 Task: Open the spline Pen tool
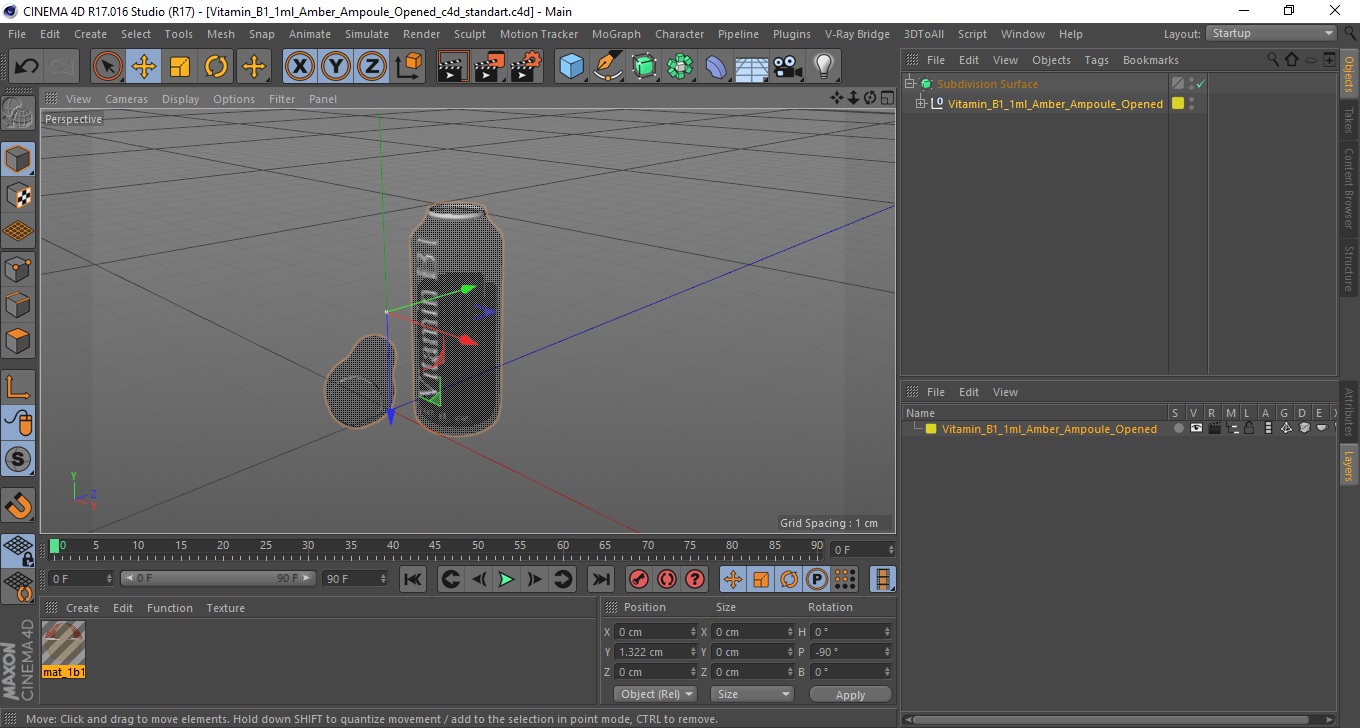608,67
